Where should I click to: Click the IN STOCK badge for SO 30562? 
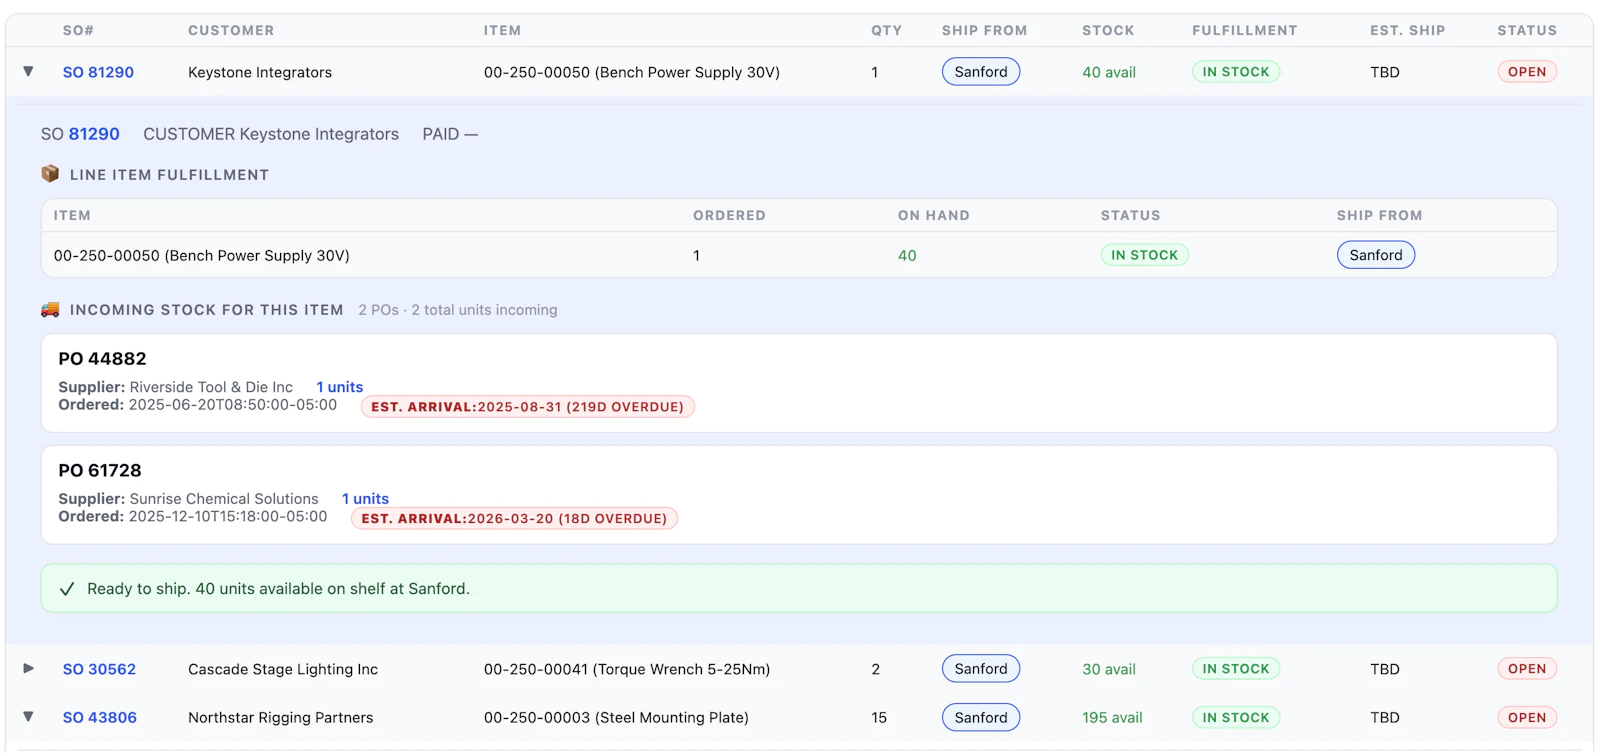pos(1236,669)
